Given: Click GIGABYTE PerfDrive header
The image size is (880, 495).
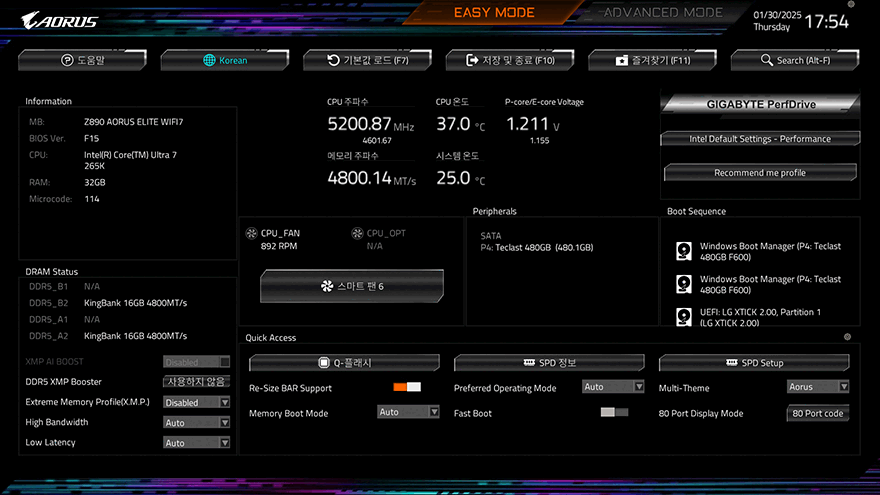Looking at the screenshot, I should [x=760, y=104].
